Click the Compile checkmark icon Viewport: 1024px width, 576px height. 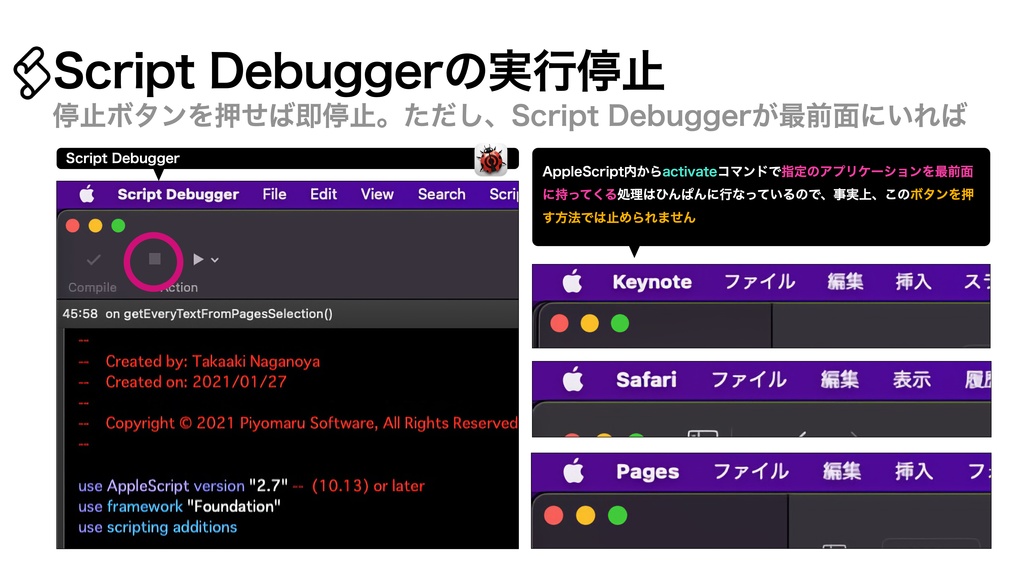[93, 258]
